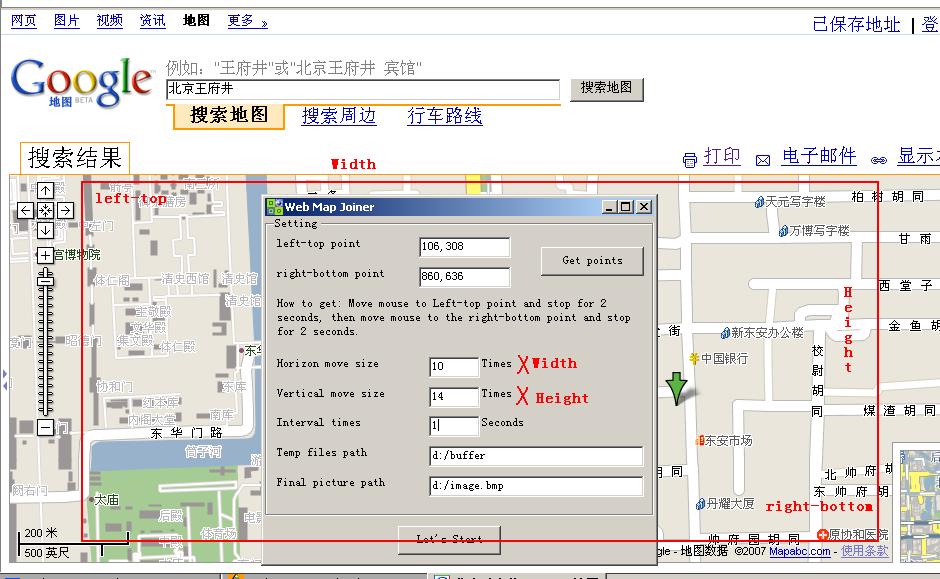Screen dimensions: 940x579
Task: Click the 新东安办公楼 building icon on map
Action: (x=725, y=333)
